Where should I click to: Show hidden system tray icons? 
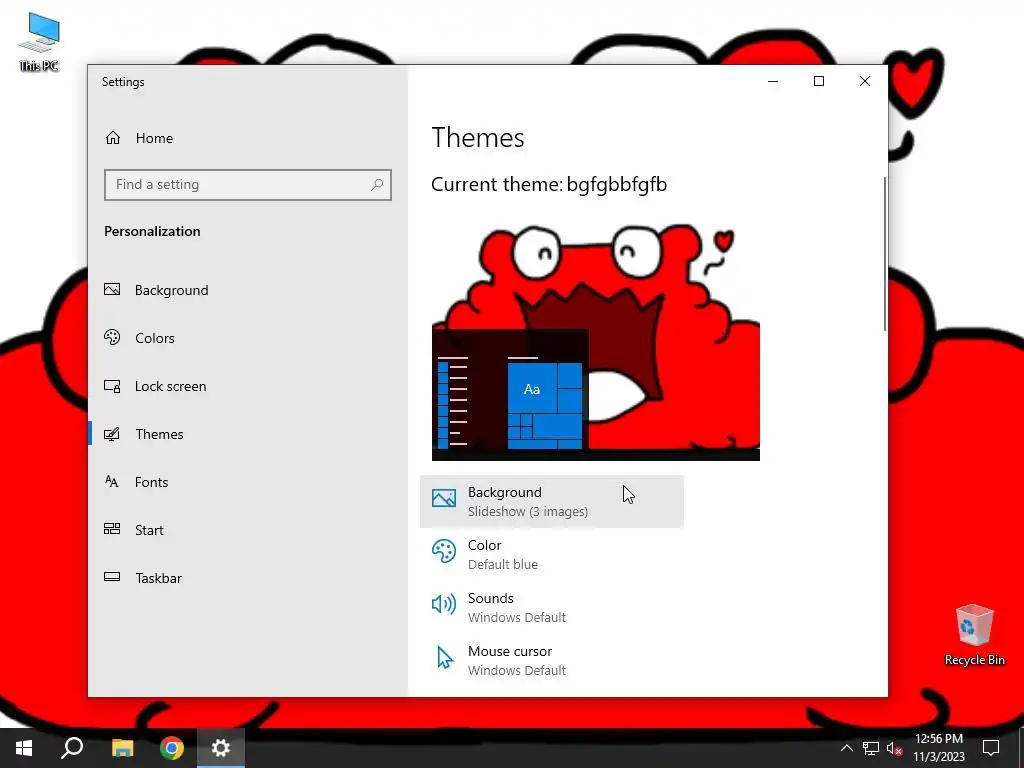click(846, 748)
